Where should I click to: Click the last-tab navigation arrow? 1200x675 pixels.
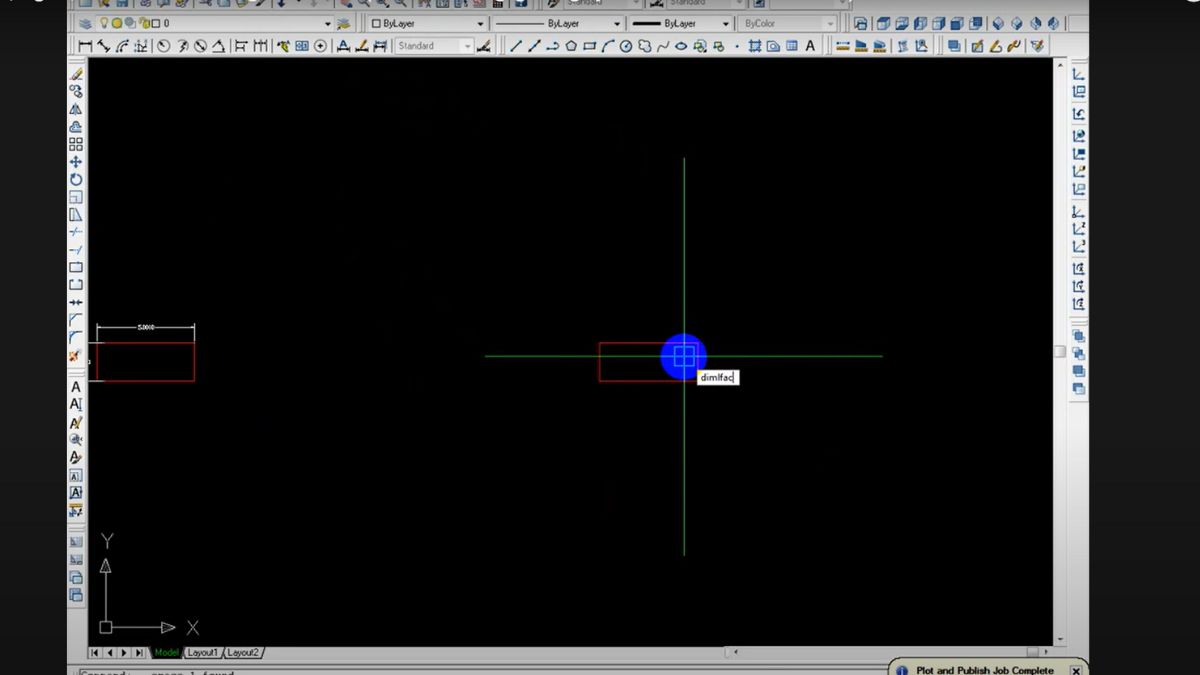click(x=140, y=653)
